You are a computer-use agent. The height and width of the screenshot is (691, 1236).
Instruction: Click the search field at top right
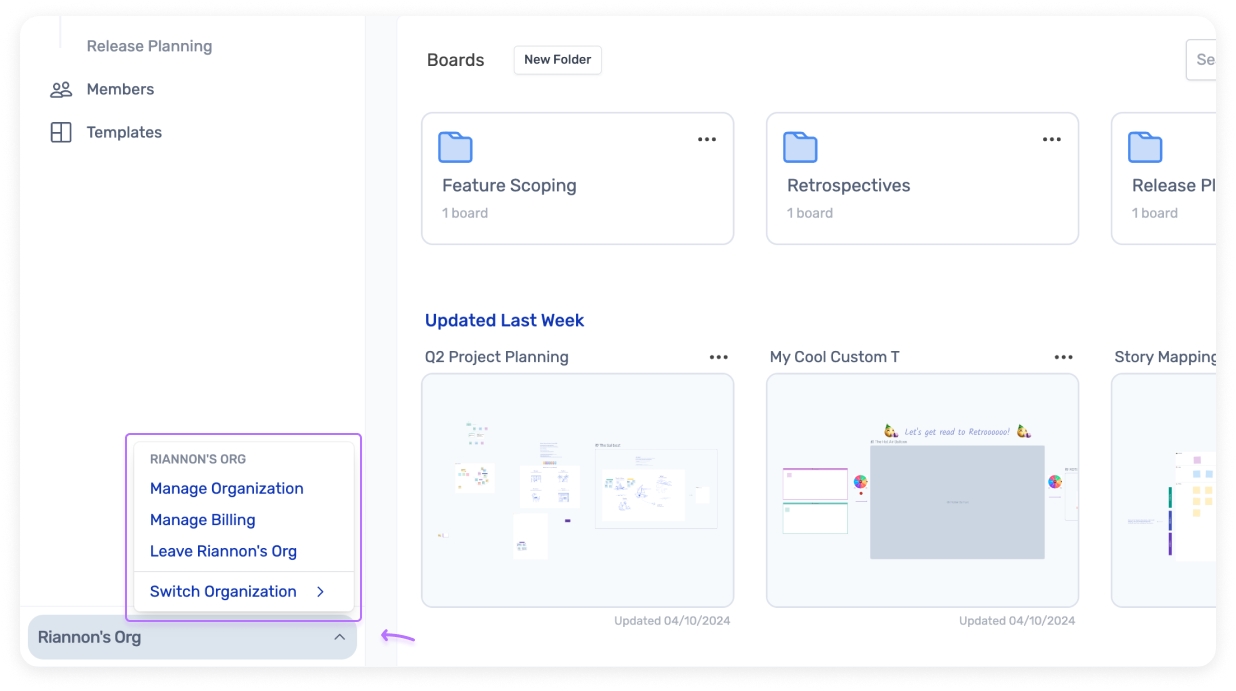click(1201, 60)
